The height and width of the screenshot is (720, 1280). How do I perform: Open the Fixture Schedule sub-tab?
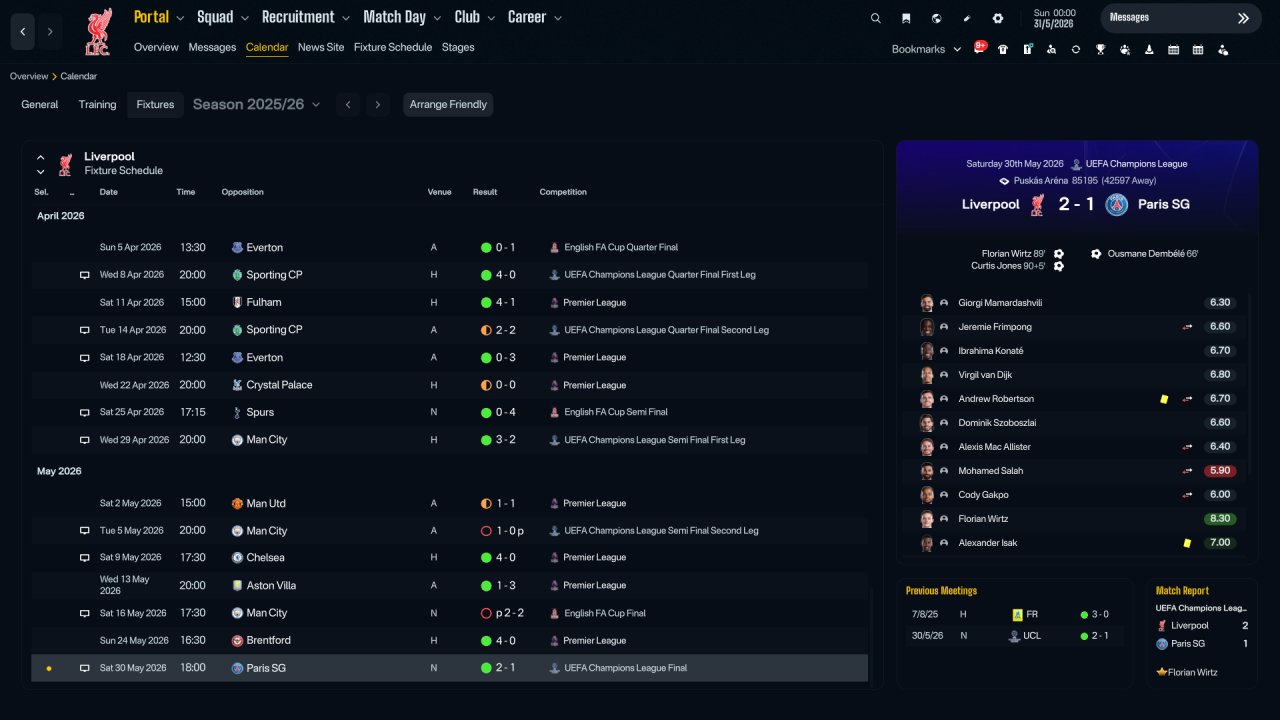(x=393, y=47)
